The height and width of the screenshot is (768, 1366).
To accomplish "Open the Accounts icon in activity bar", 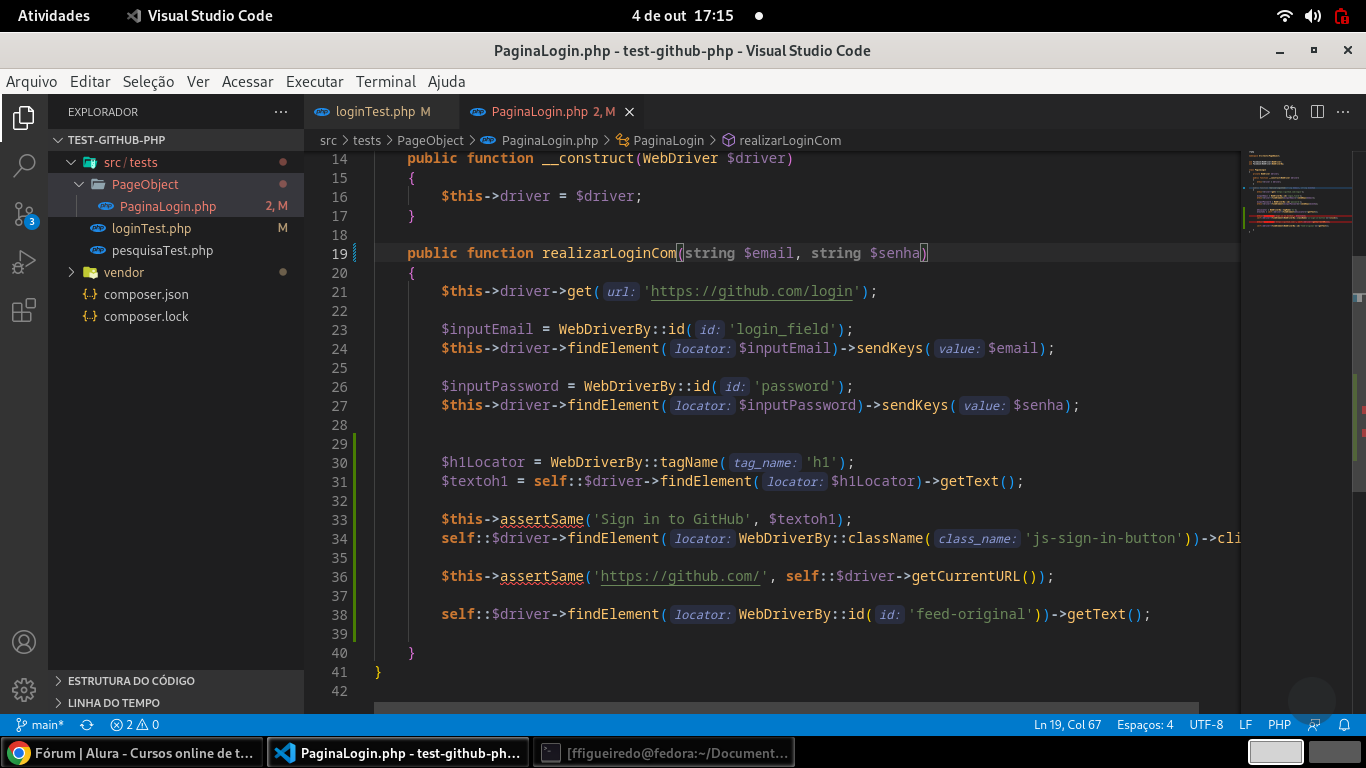I will coord(24,642).
